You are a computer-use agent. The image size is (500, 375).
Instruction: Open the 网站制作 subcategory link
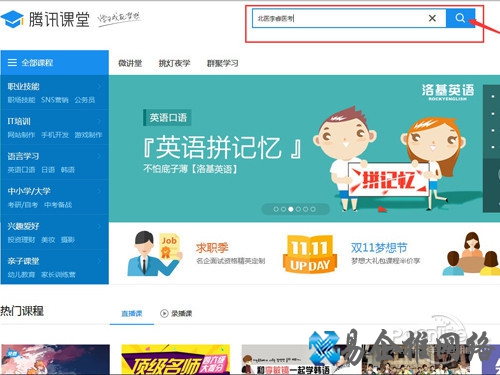pos(21,135)
